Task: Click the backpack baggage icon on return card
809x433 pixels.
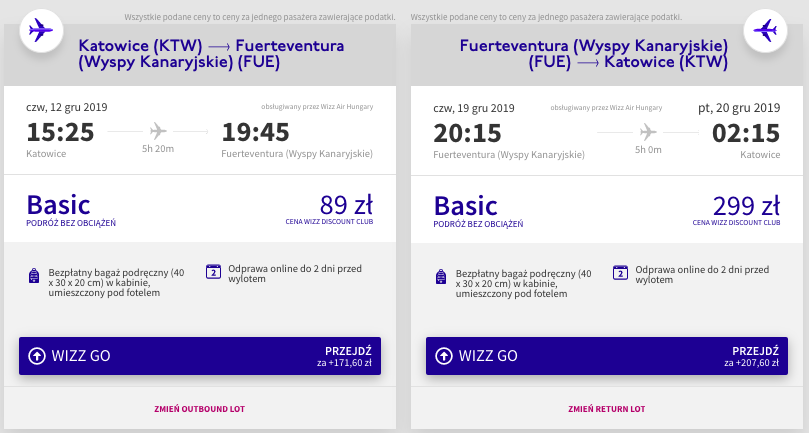Action: coord(441,277)
